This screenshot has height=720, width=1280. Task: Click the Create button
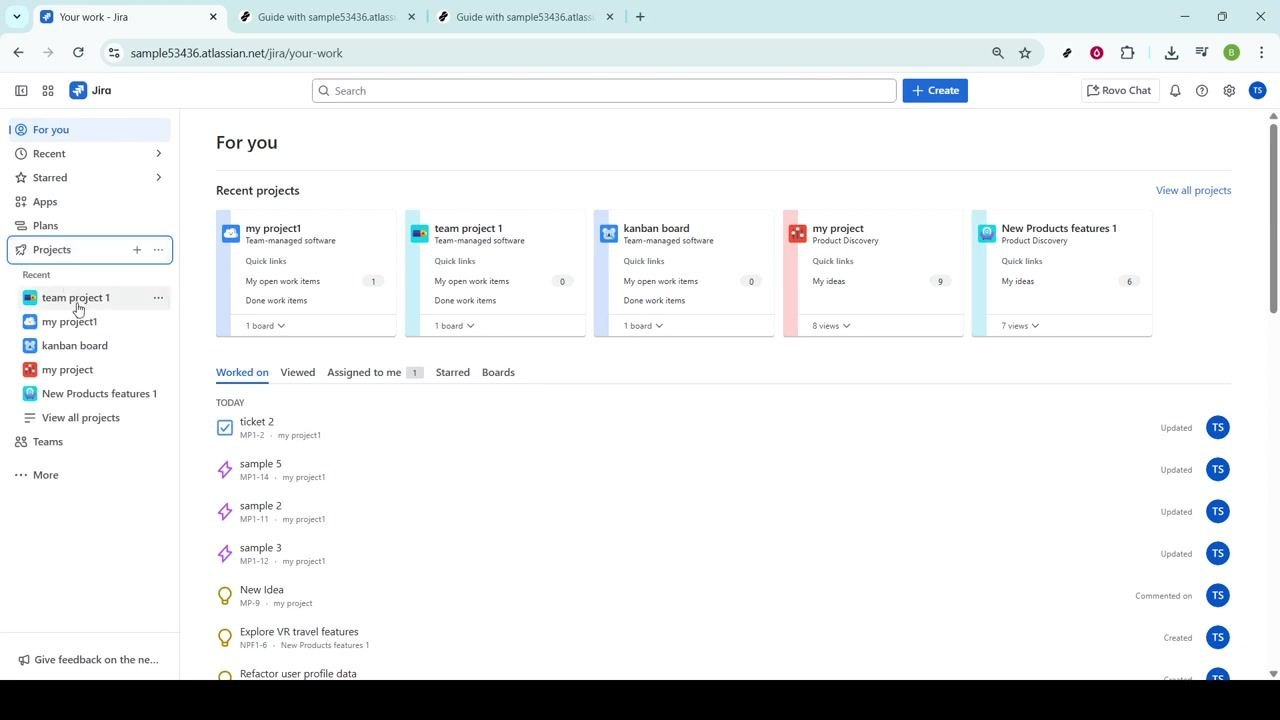click(x=935, y=90)
